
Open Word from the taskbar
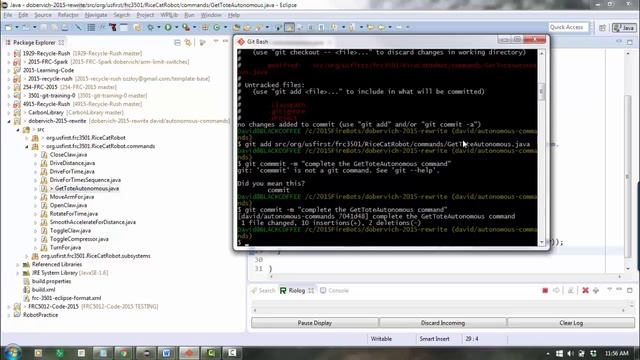[167, 353]
